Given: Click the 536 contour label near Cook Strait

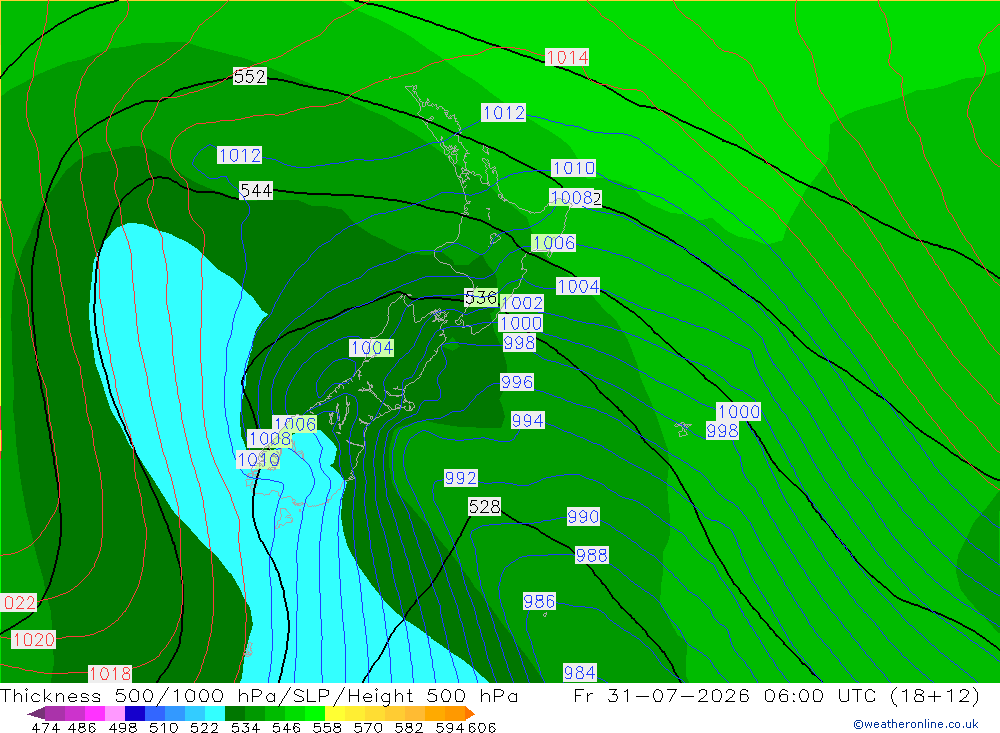Looking at the screenshot, I should pos(481,298).
